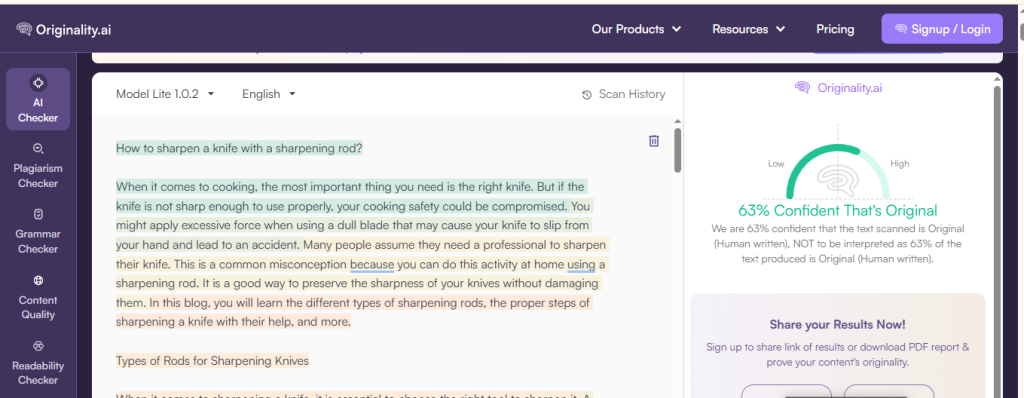Go to the Pricing page

click(835, 29)
